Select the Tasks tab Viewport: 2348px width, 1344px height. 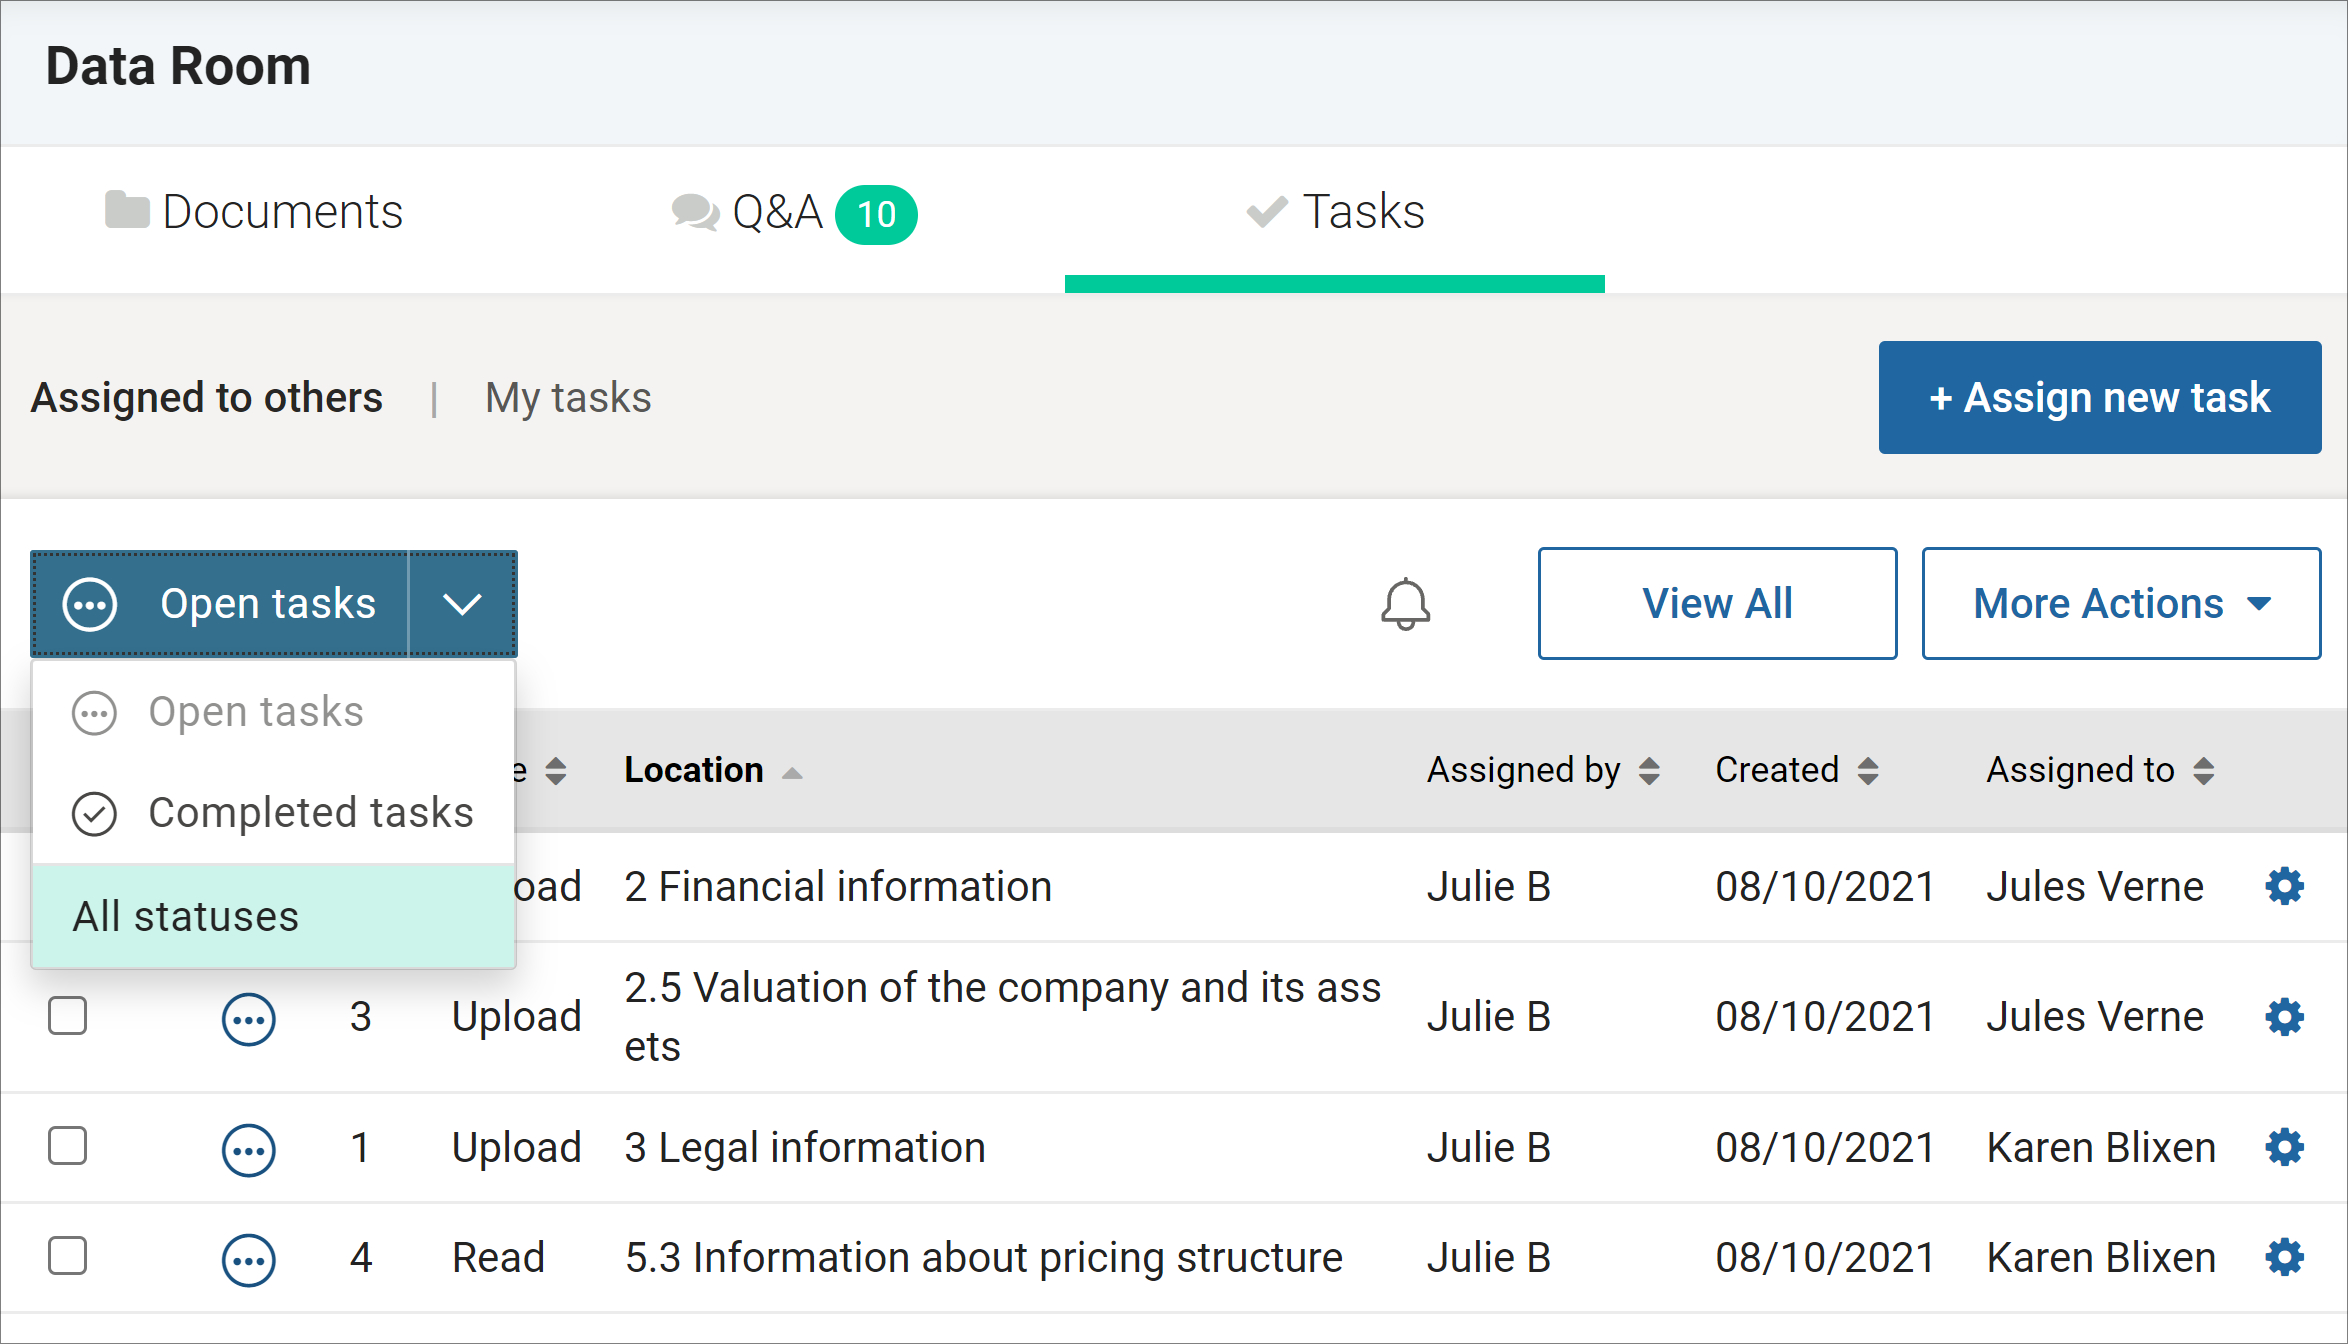(x=1335, y=212)
